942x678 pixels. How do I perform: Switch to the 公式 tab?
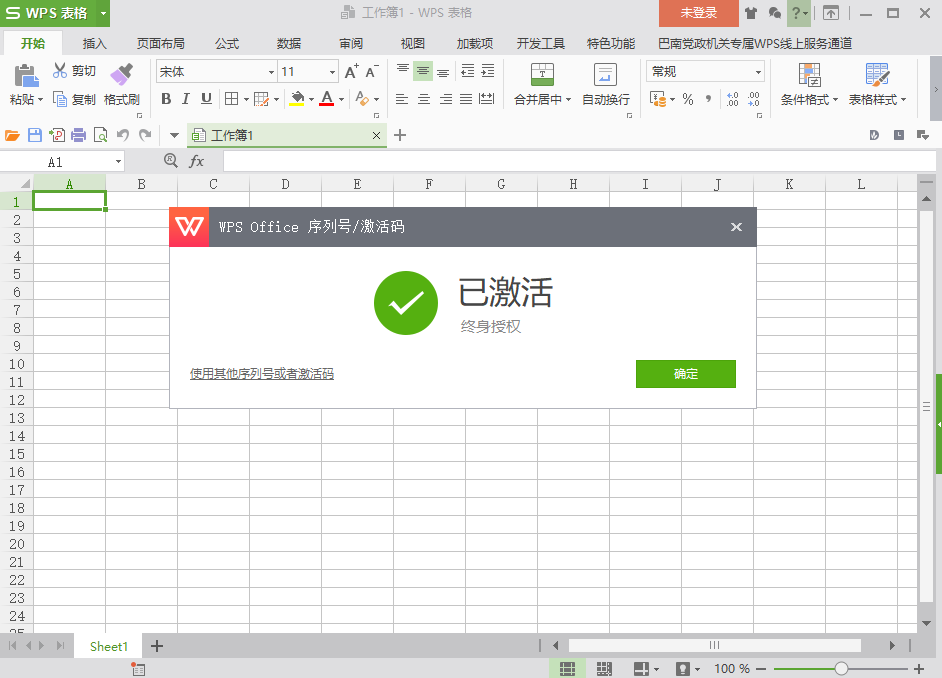227,43
